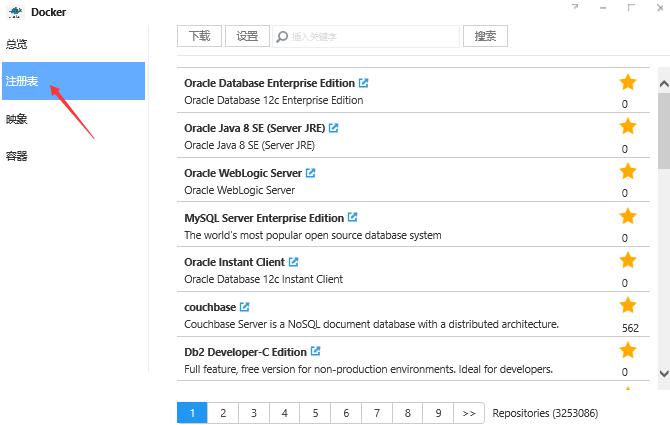Click the Docker whale app icon
This screenshot has height=425, width=670.
(15, 12)
